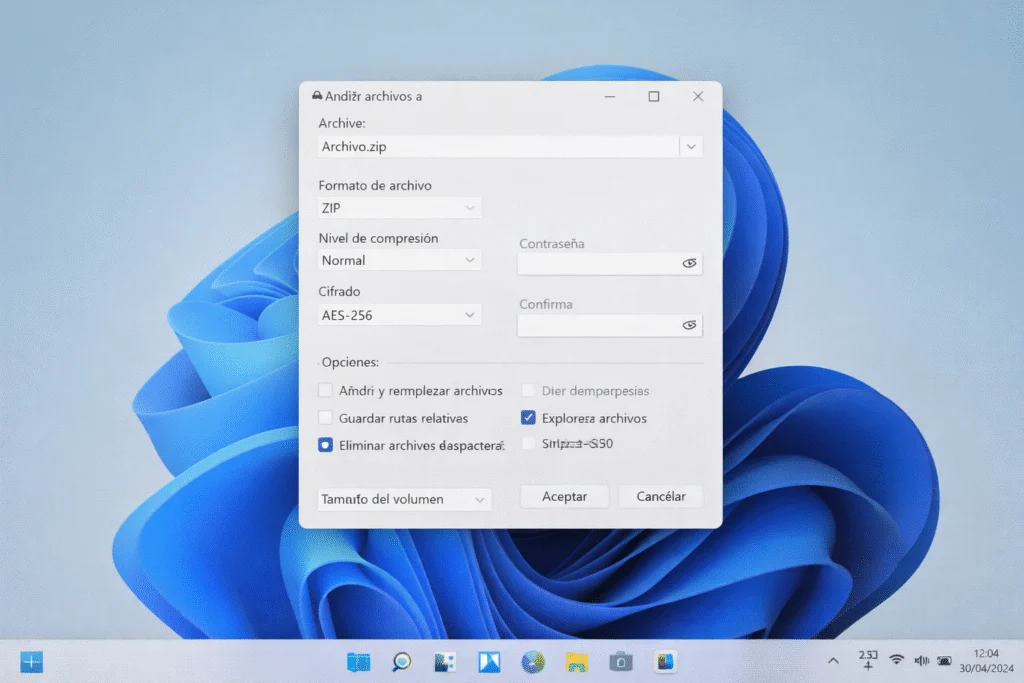The width and height of the screenshot is (1024, 683).
Task: Open the Cifrado AES-256 dropdown
Action: (399, 315)
